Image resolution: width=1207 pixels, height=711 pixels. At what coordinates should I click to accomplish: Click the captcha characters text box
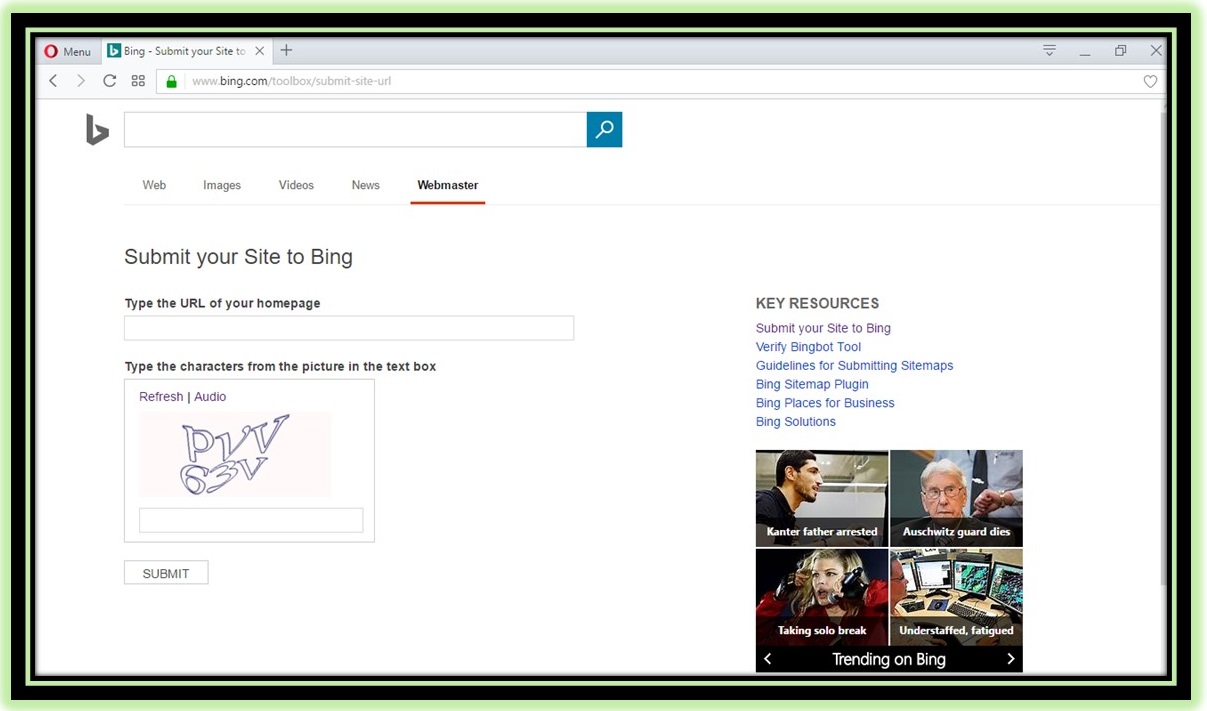251,520
